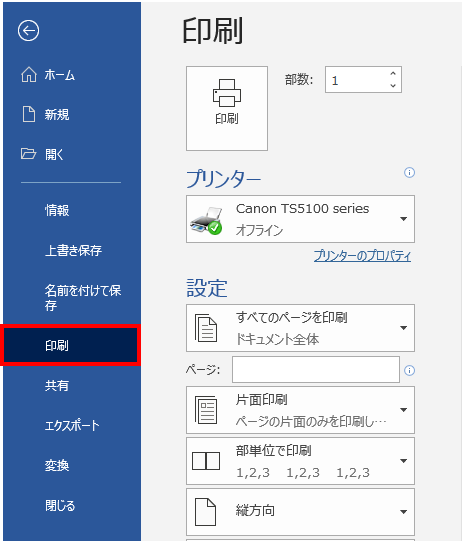Click the back arrow circle icon
The height and width of the screenshot is (542, 462).
click(28, 31)
